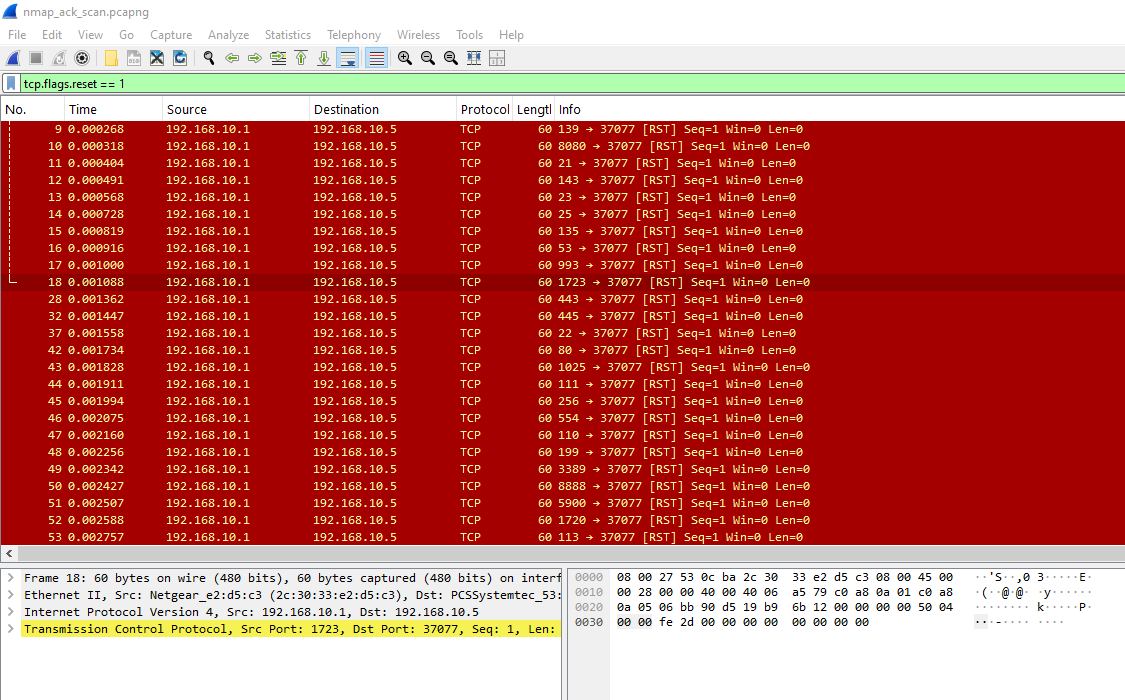Select the find packet magnifier icon
Viewport: 1125px width, 700px height.
click(x=209, y=57)
